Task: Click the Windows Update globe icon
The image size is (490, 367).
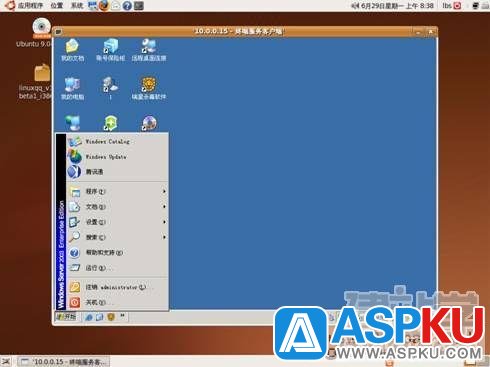Action: pyautogui.click(x=74, y=157)
